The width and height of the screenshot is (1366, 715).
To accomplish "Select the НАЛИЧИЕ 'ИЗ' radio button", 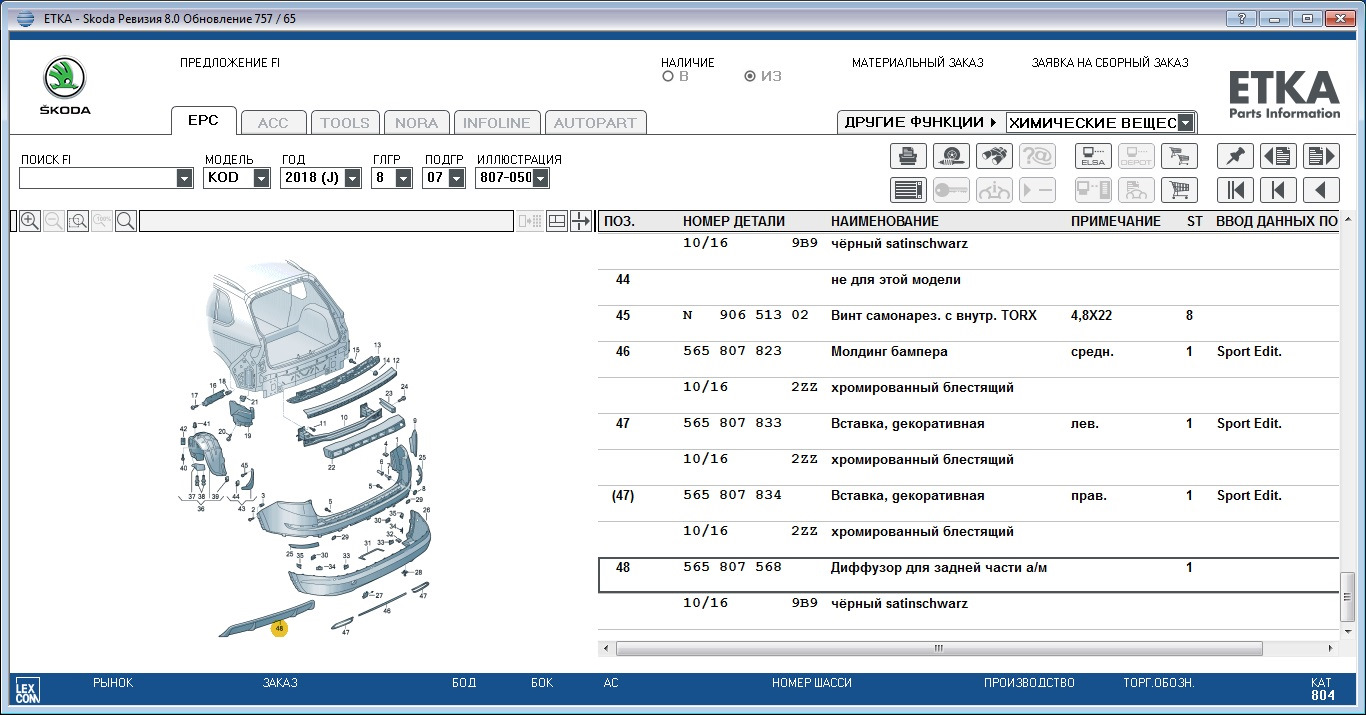I will (750, 77).
